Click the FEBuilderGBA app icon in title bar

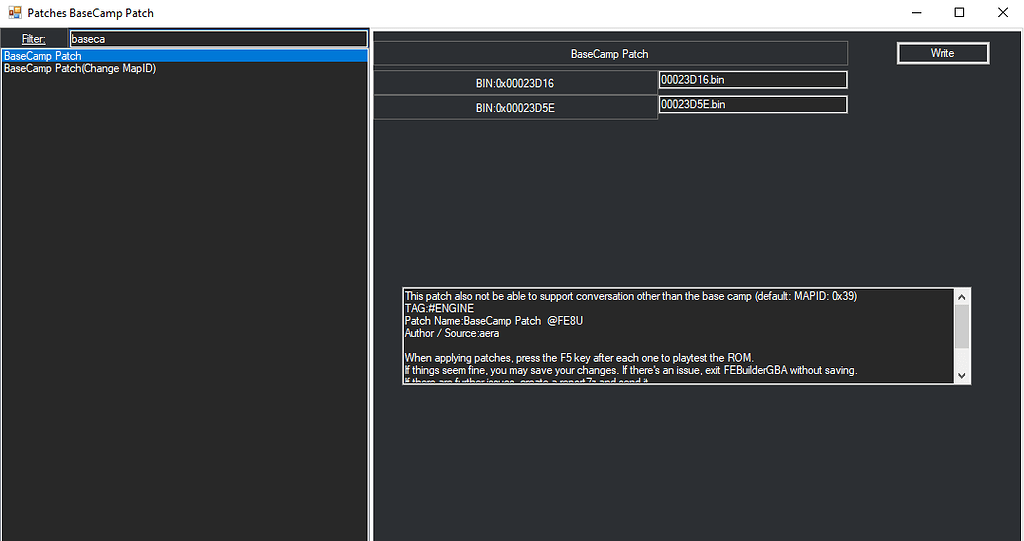pos(14,13)
